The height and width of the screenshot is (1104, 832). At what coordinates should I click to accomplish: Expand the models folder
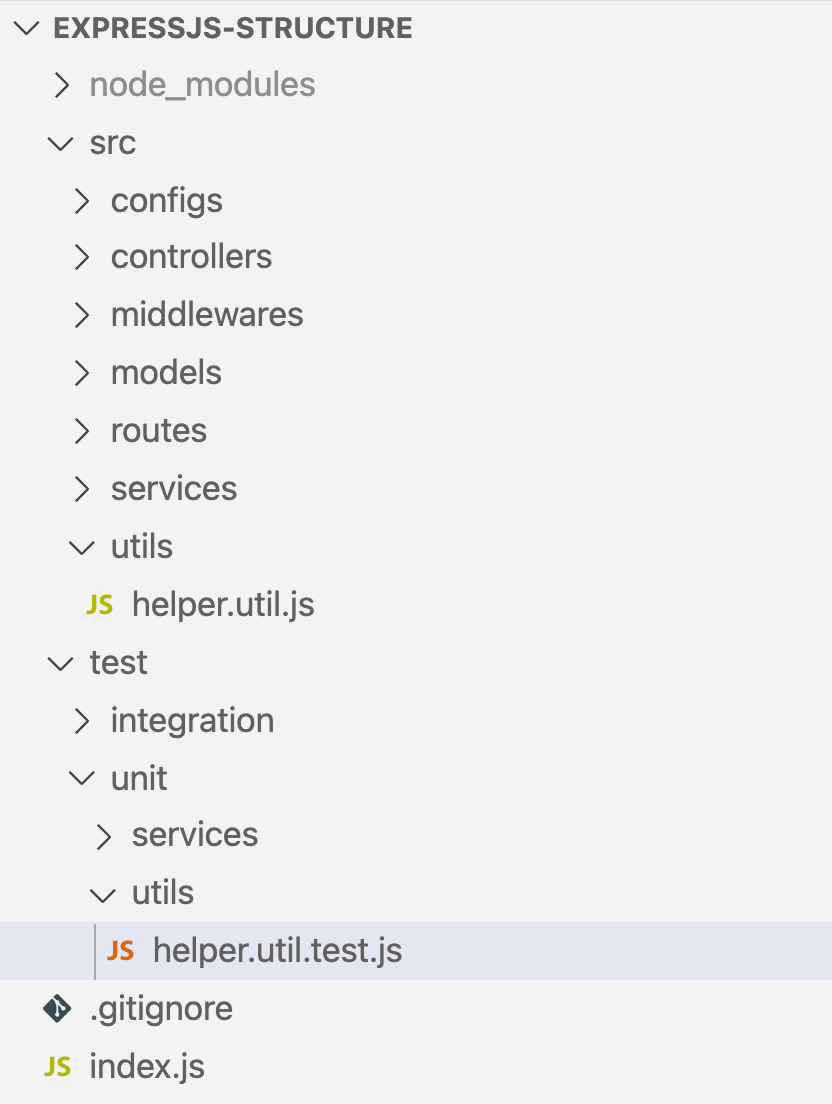coord(166,372)
